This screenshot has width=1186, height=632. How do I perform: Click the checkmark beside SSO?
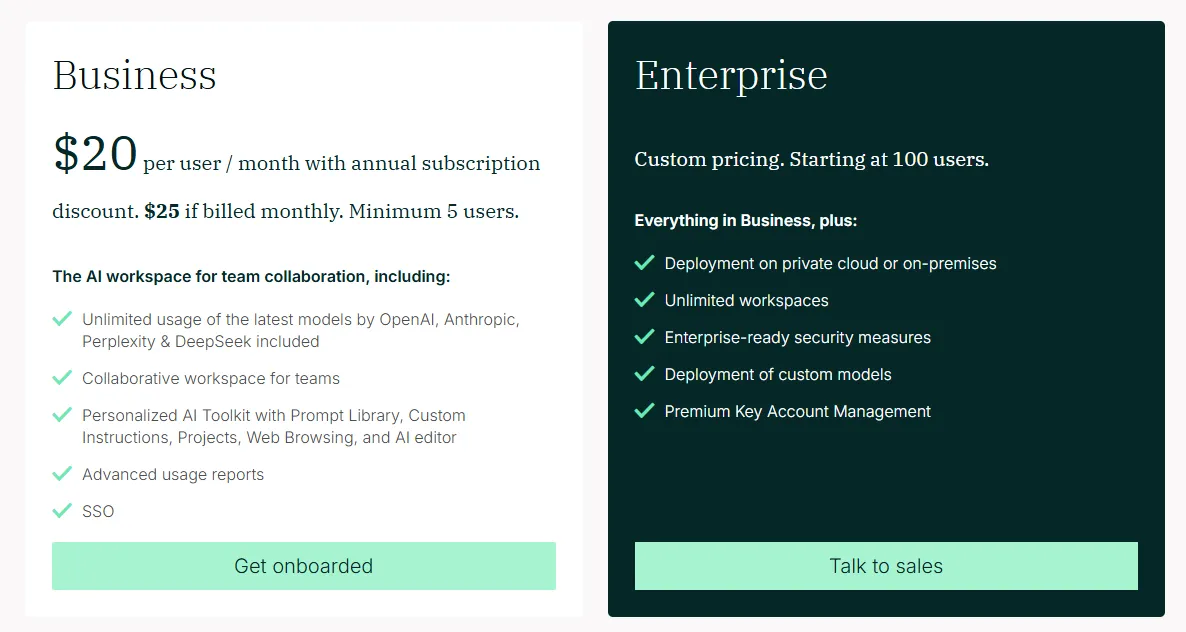[x=62, y=510]
